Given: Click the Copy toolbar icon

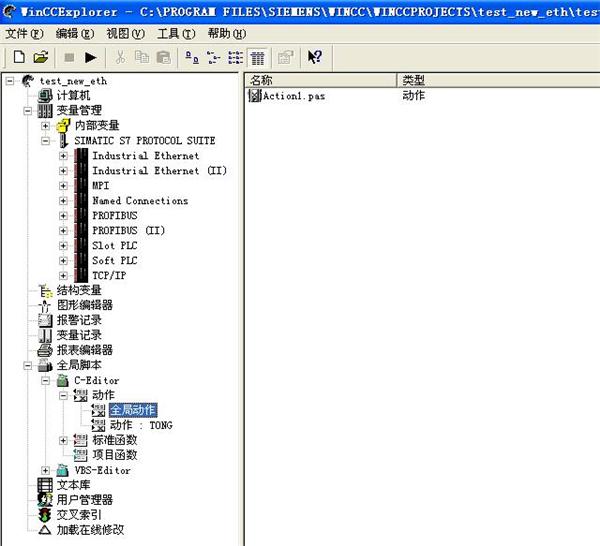Looking at the screenshot, I should pyautogui.click(x=142, y=57).
